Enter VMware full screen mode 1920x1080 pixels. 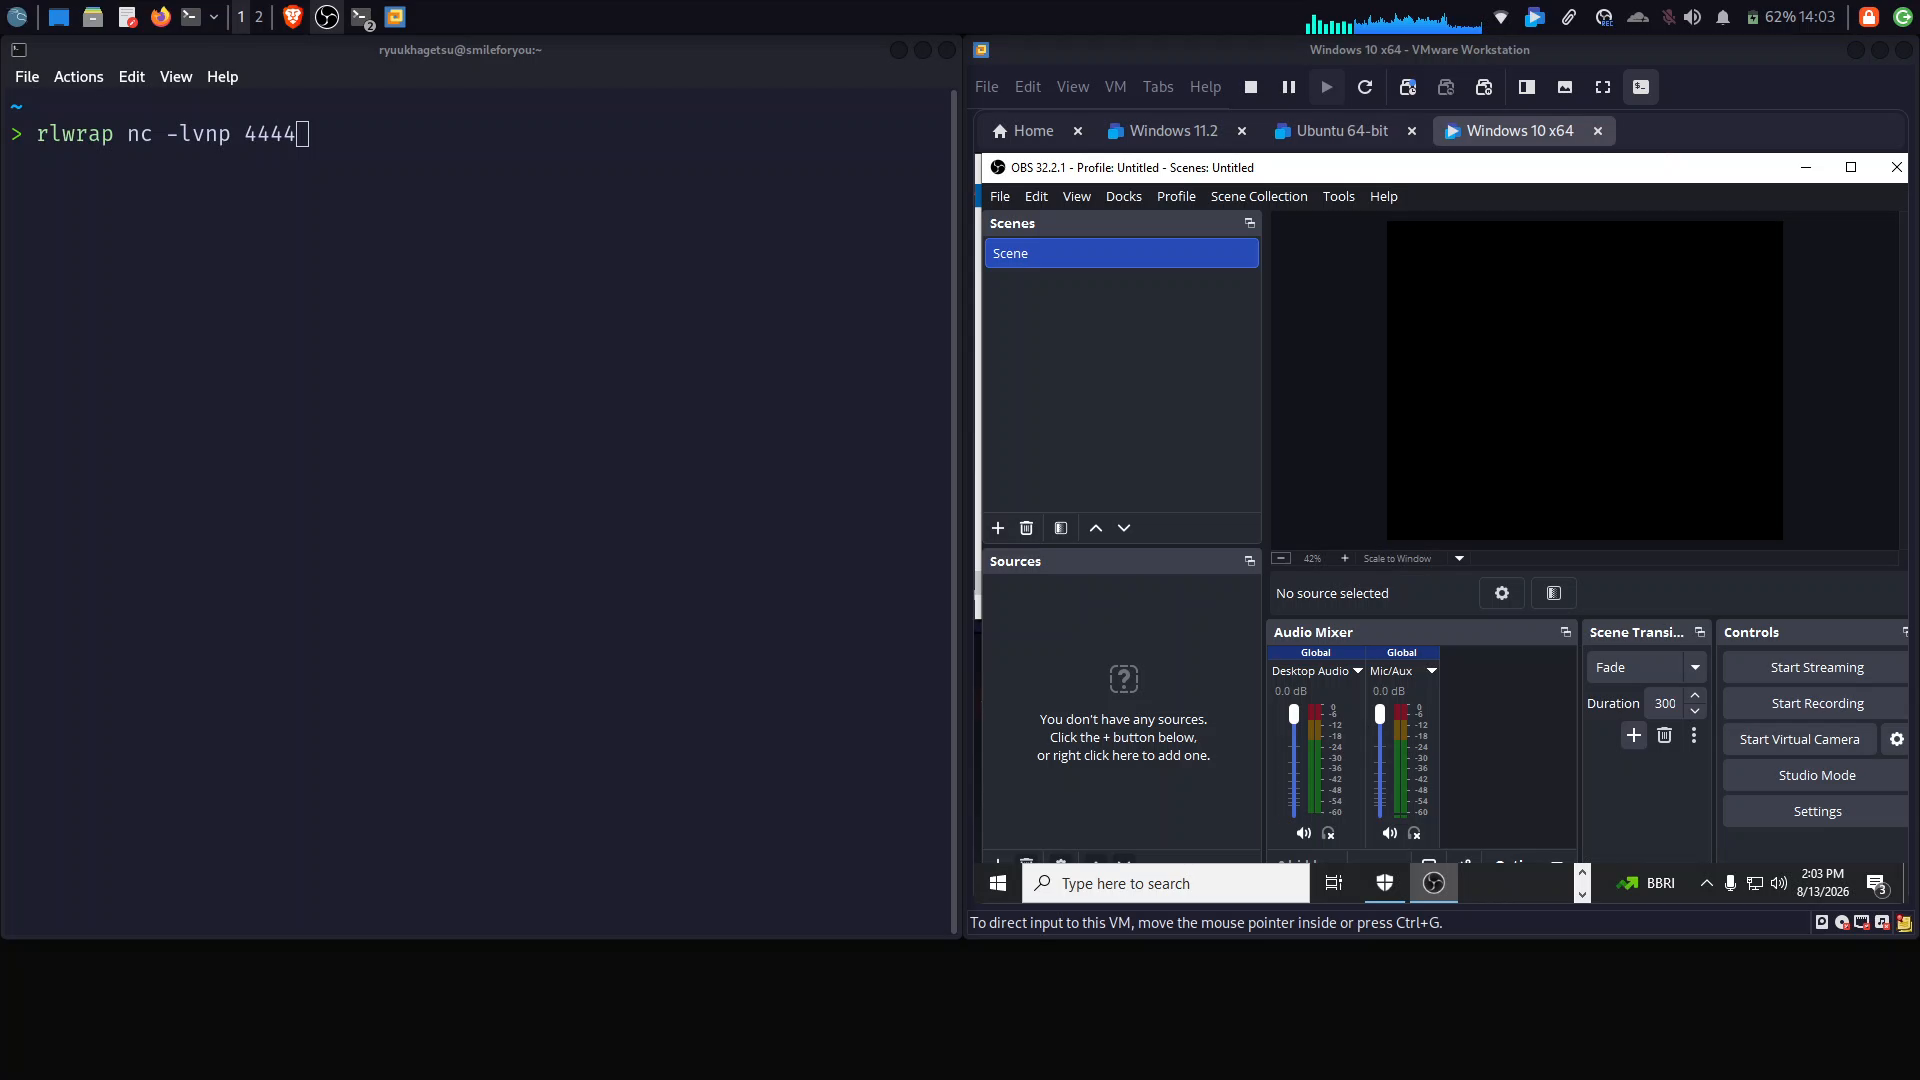[1602, 87]
